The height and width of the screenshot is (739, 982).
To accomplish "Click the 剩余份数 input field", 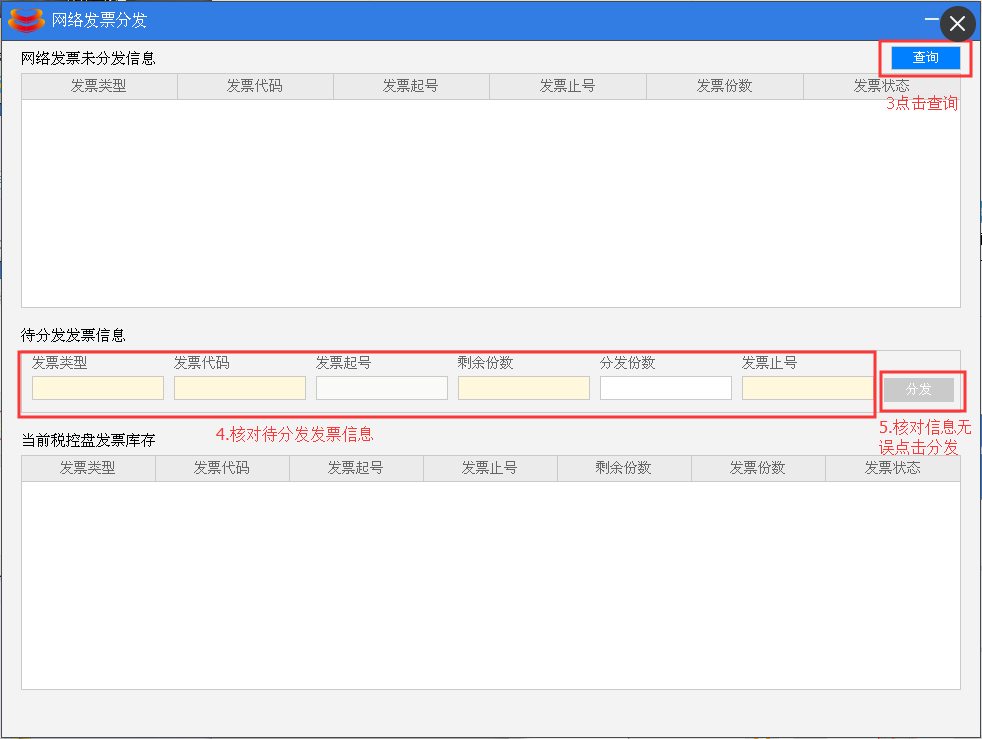I will click(x=524, y=388).
